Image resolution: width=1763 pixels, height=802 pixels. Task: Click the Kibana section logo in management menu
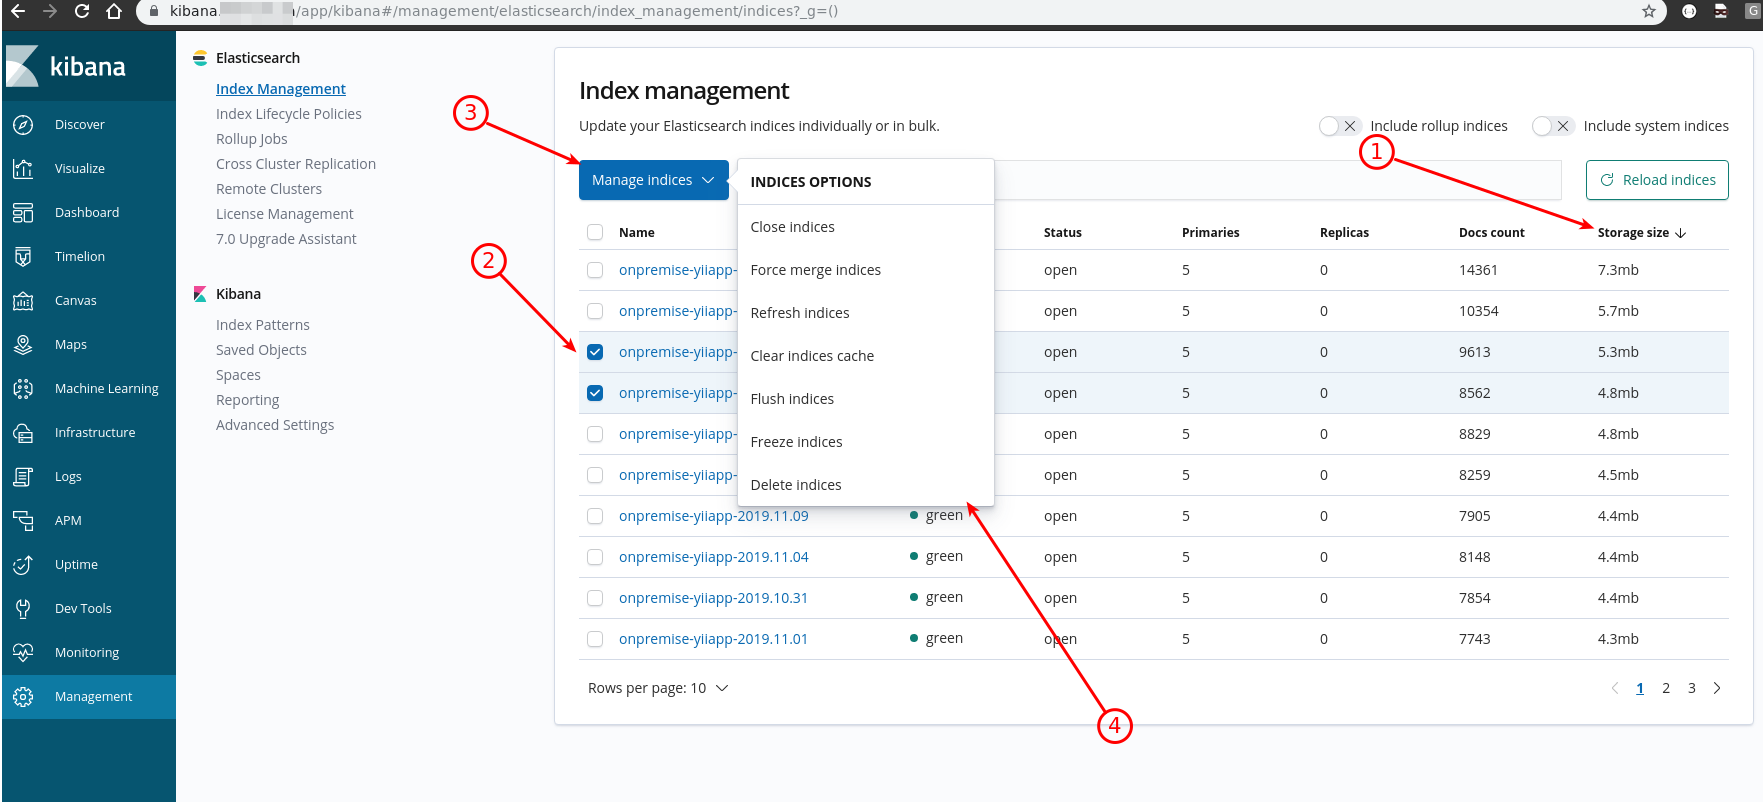(200, 294)
